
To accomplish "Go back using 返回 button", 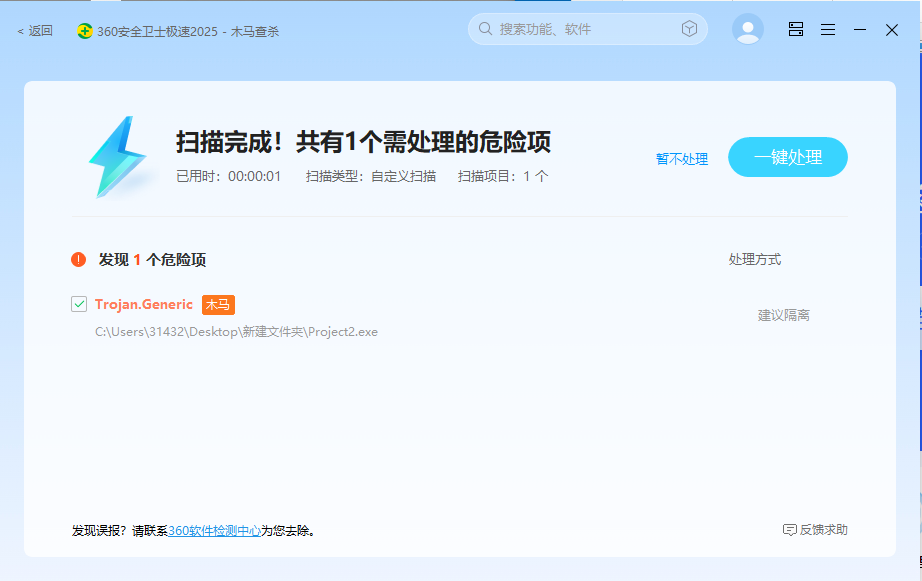I will click(35, 31).
